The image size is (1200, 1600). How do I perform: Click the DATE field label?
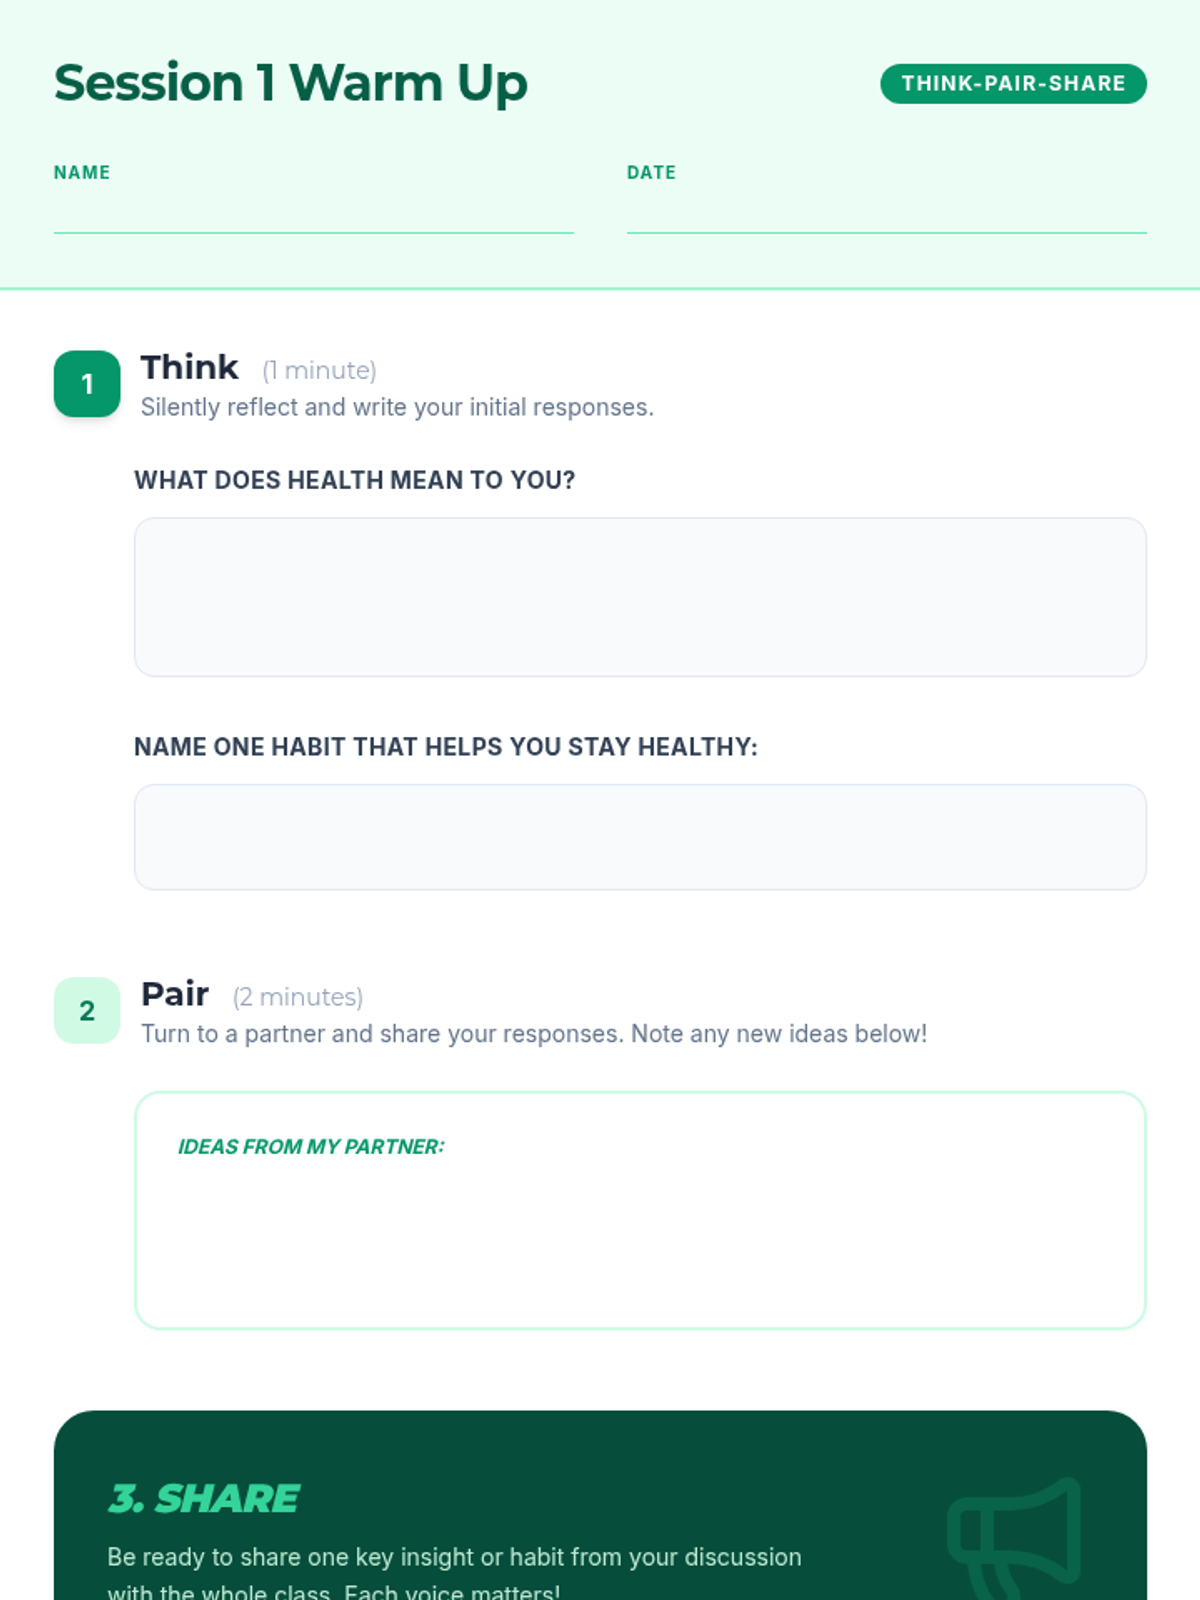[x=651, y=172]
